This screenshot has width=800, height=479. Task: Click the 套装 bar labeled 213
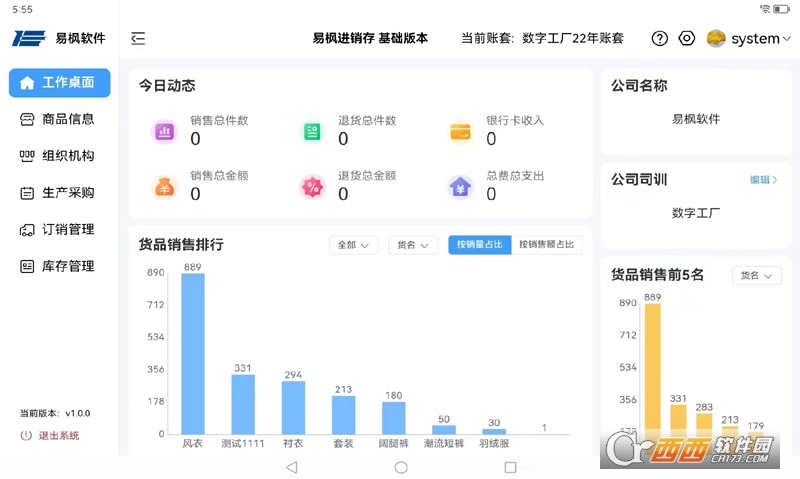343,415
